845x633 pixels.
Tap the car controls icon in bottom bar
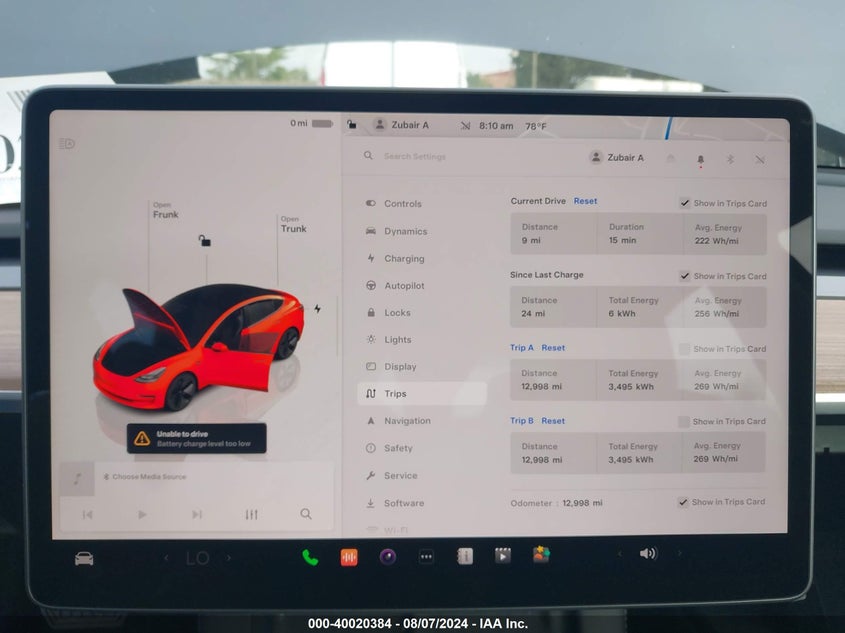click(x=84, y=558)
